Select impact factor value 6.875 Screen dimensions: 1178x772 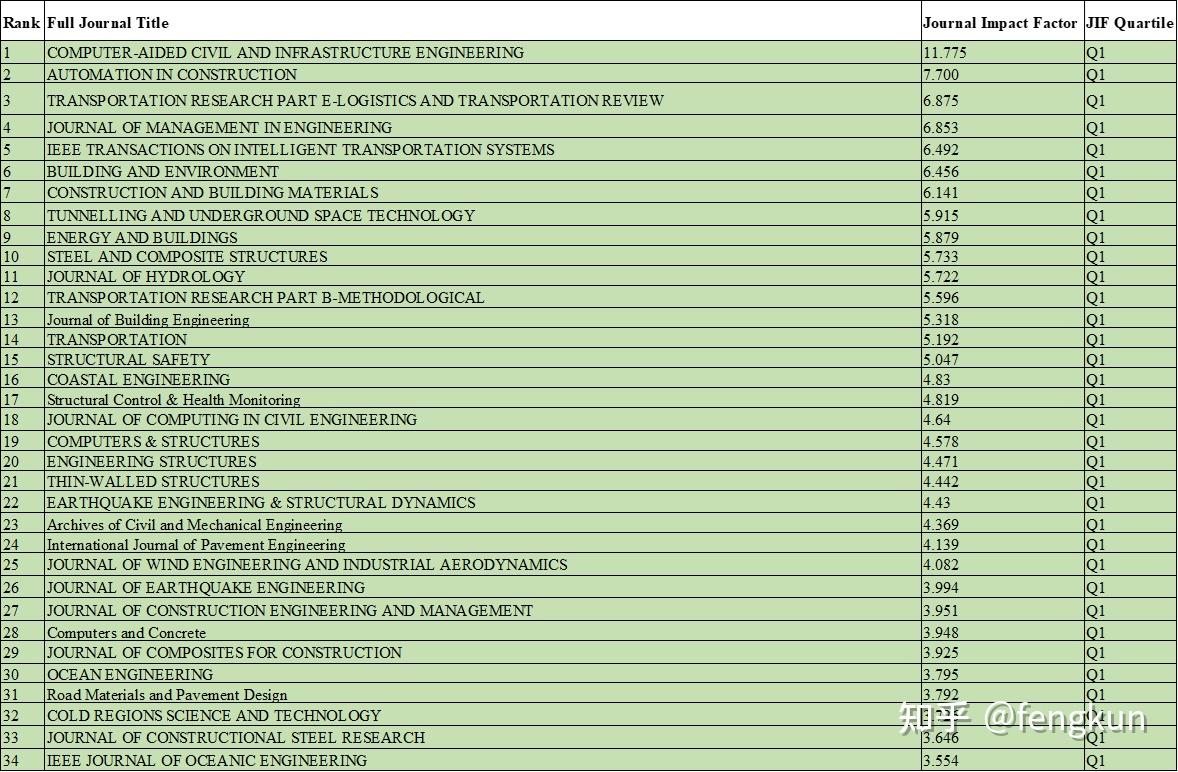pyautogui.click(x=941, y=101)
